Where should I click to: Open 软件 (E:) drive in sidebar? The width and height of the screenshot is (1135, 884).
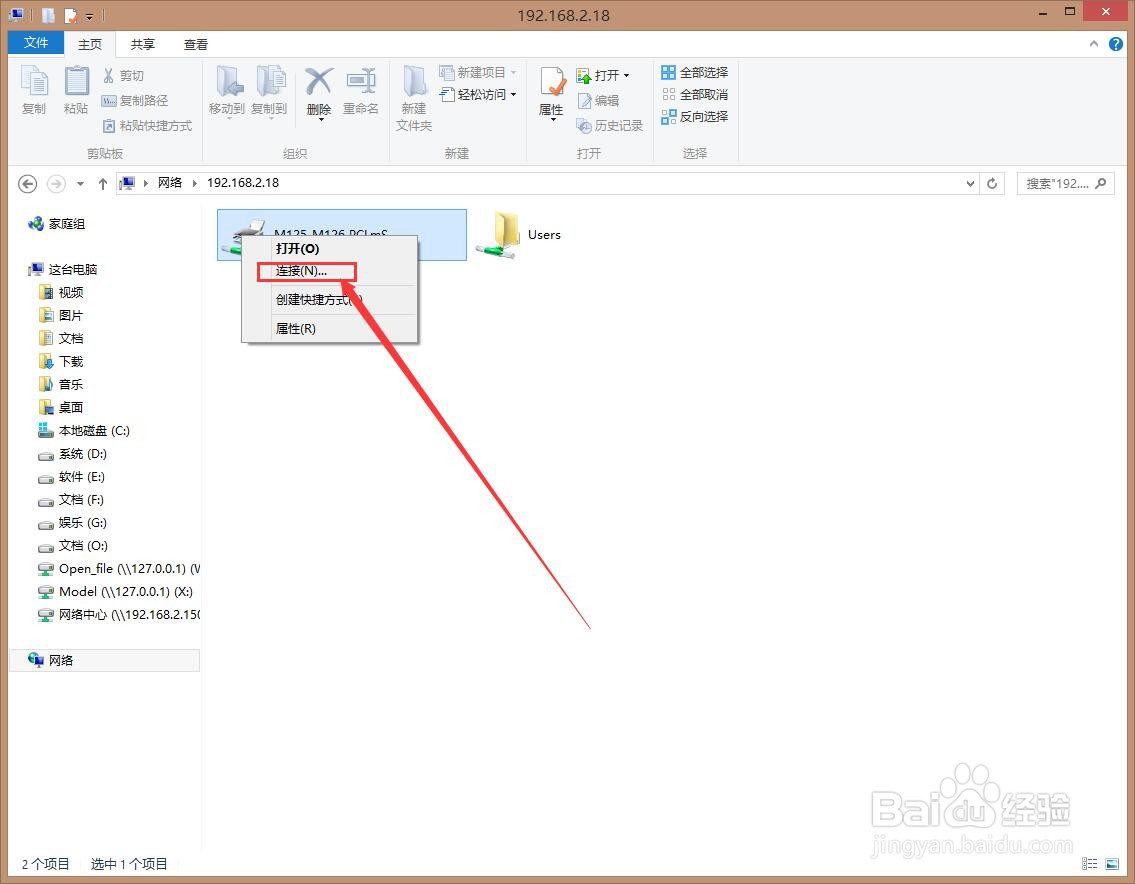point(72,477)
